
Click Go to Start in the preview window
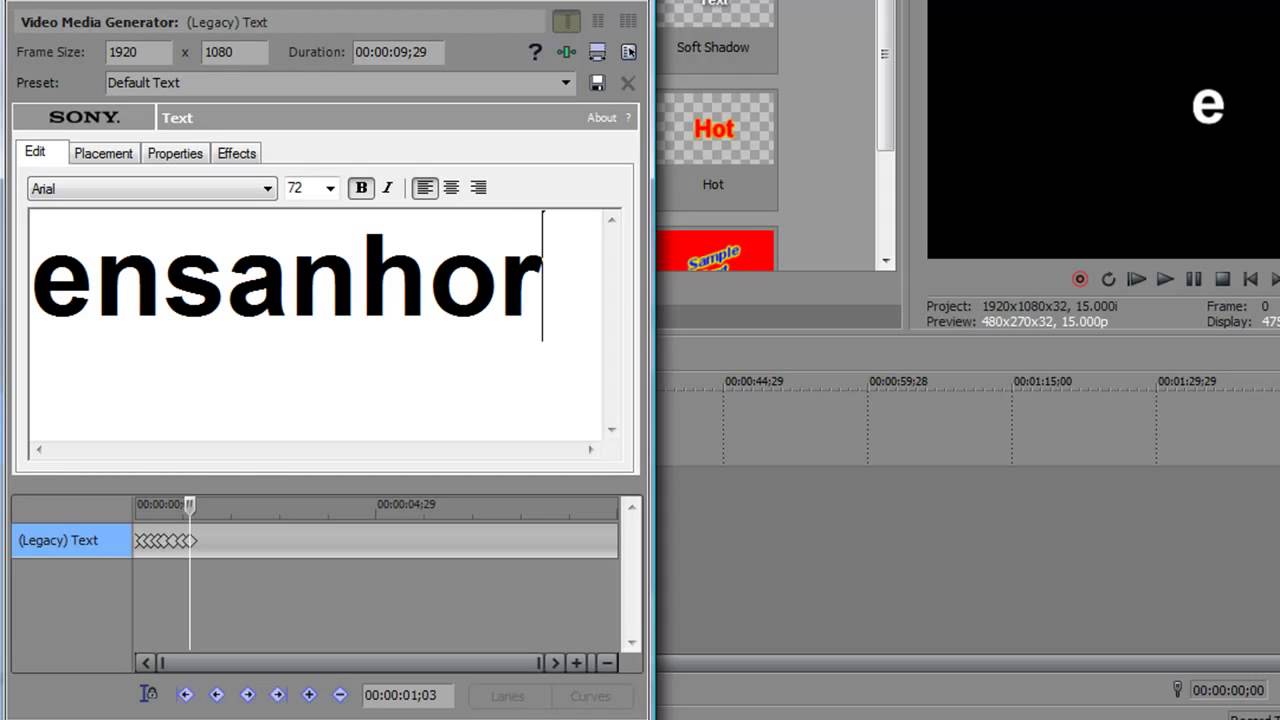pyautogui.click(x=1250, y=279)
